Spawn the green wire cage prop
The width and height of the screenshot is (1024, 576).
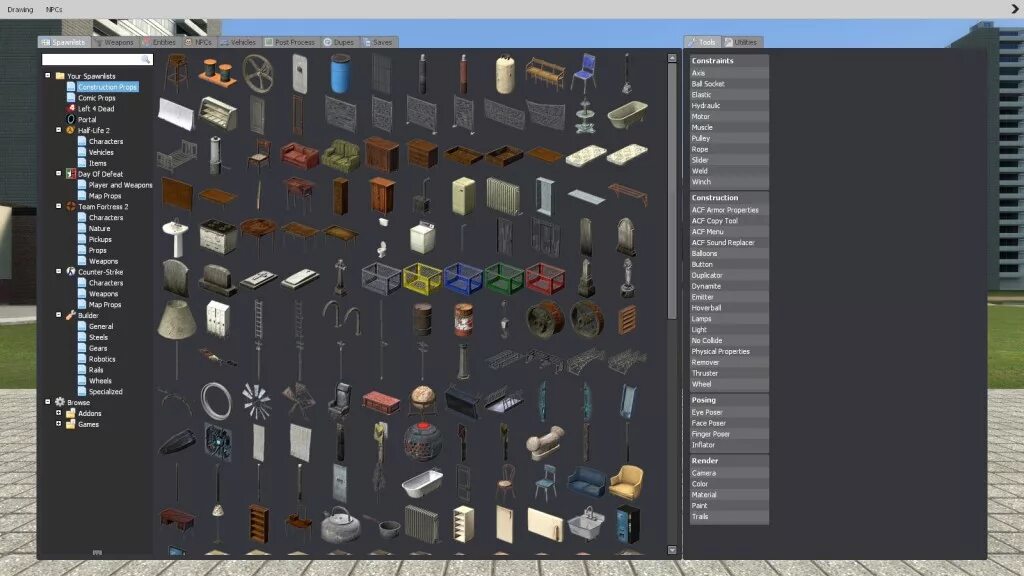[504, 279]
